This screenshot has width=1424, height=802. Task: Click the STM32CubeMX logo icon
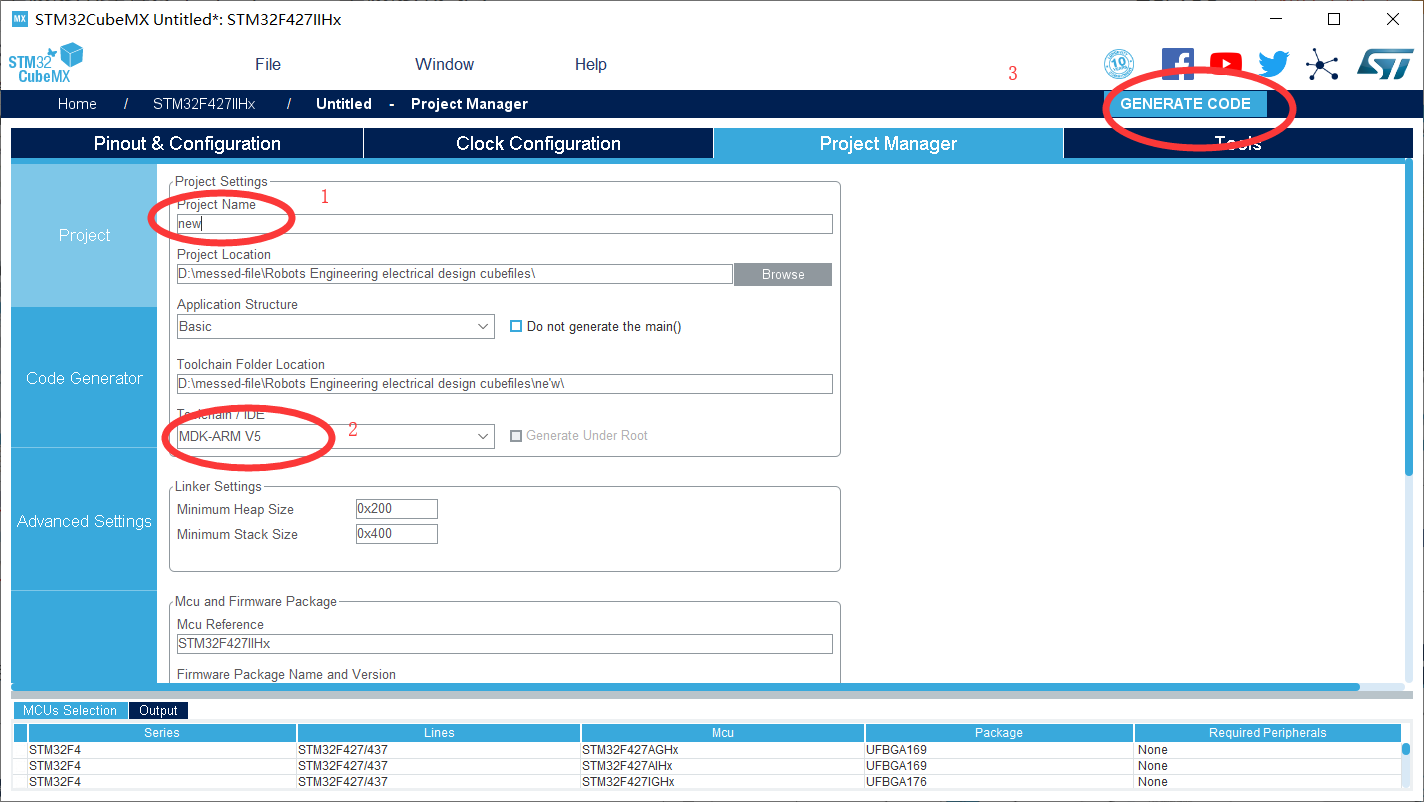46,63
